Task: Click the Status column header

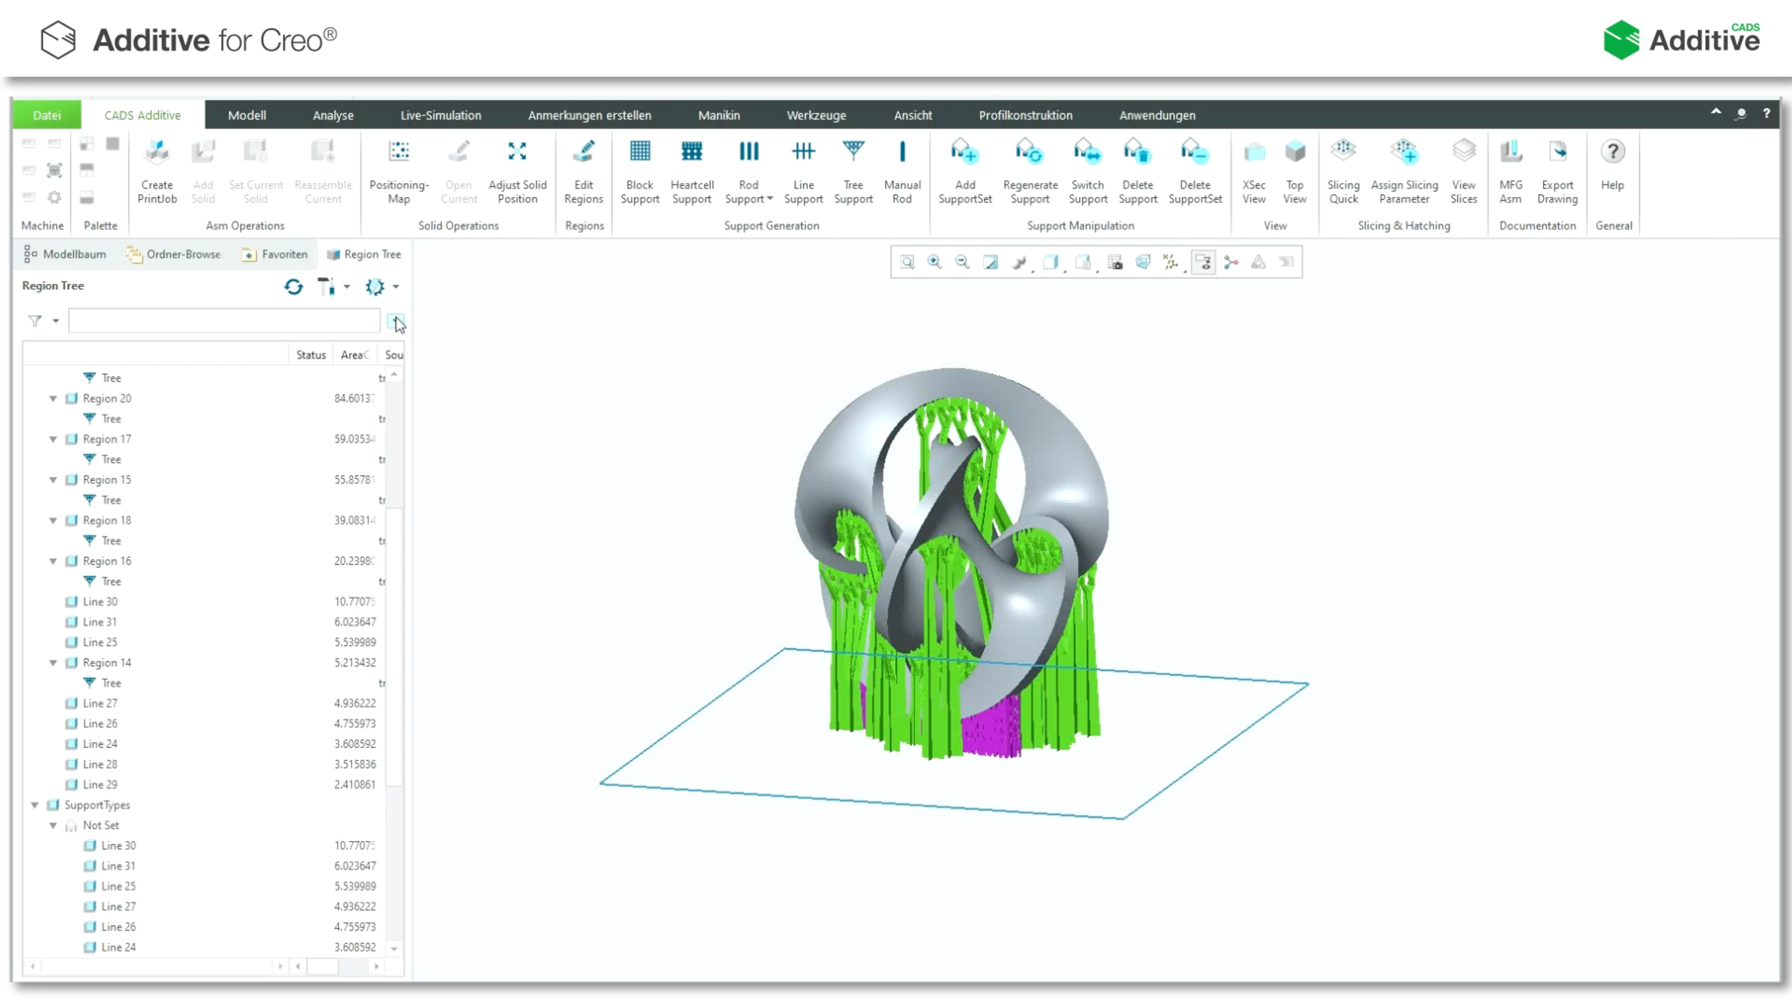Action: [x=311, y=355]
